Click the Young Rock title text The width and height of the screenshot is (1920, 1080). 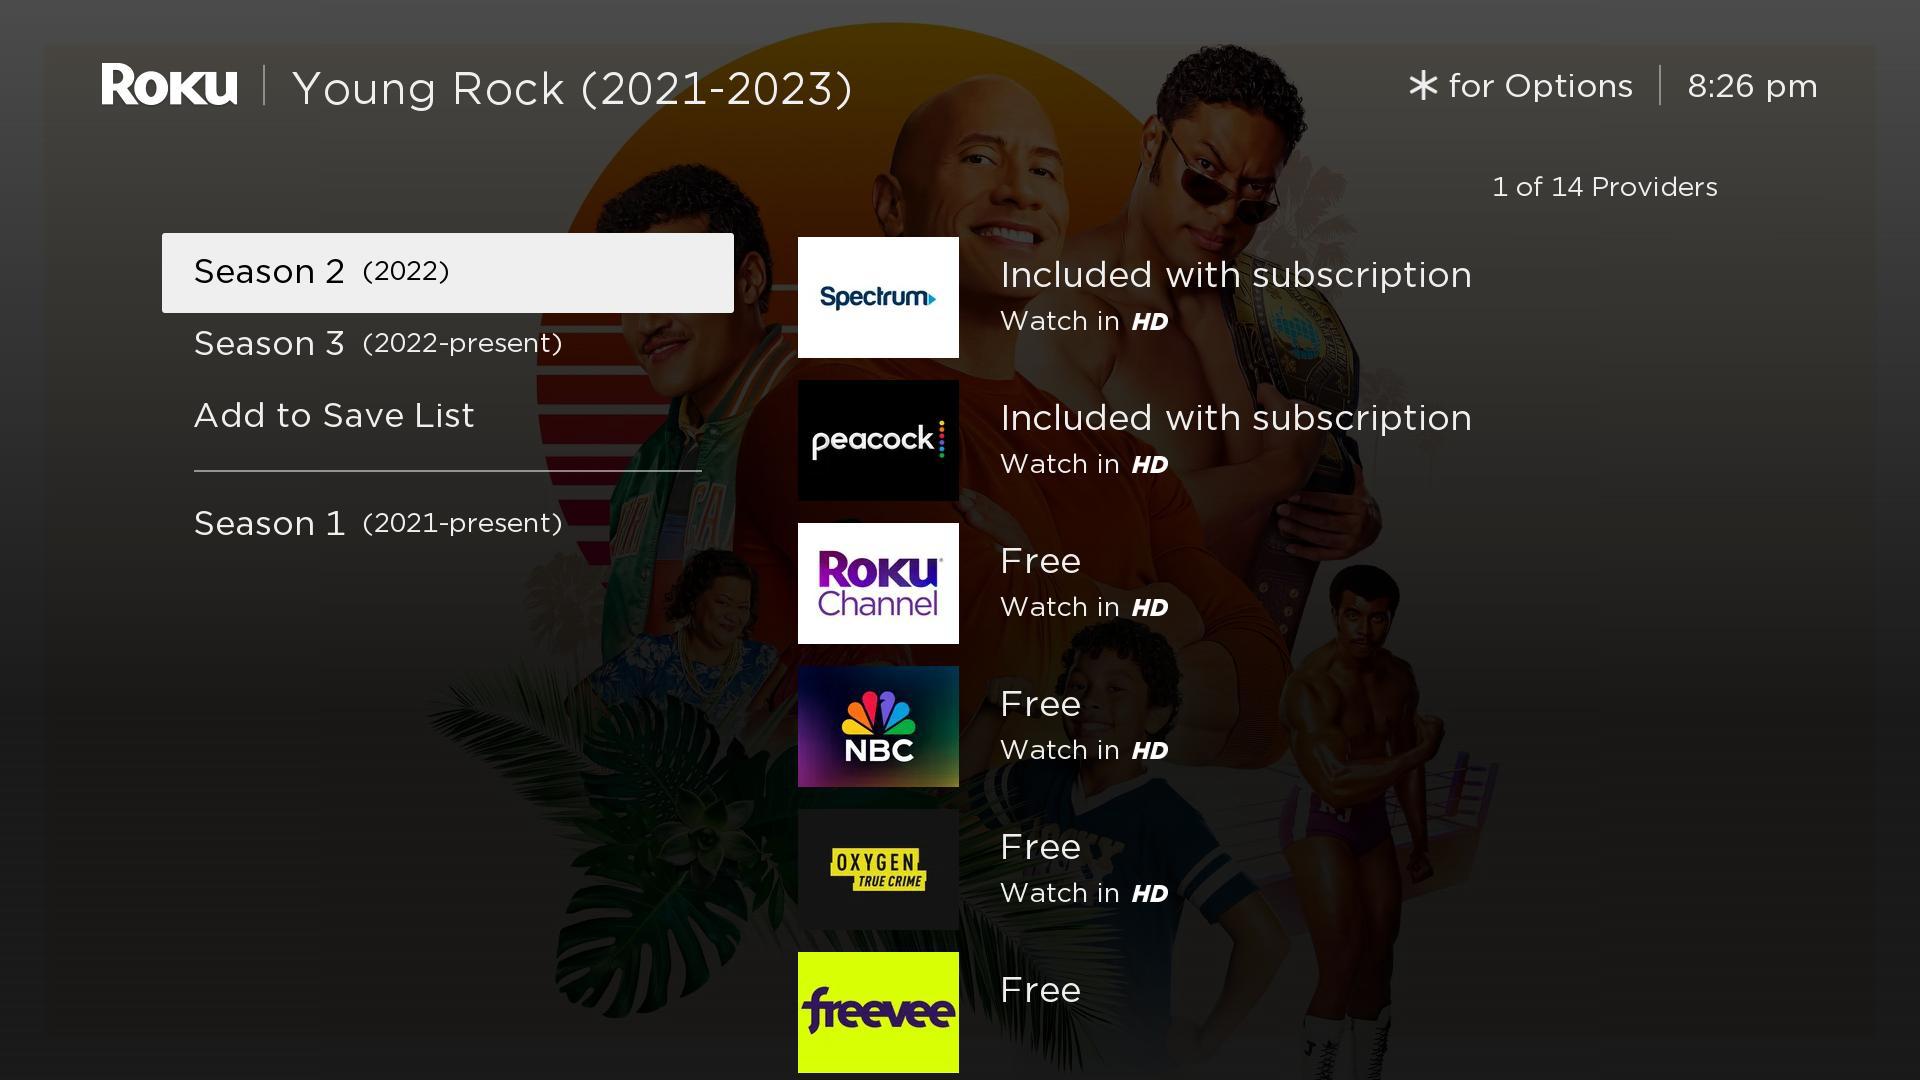[x=572, y=88]
